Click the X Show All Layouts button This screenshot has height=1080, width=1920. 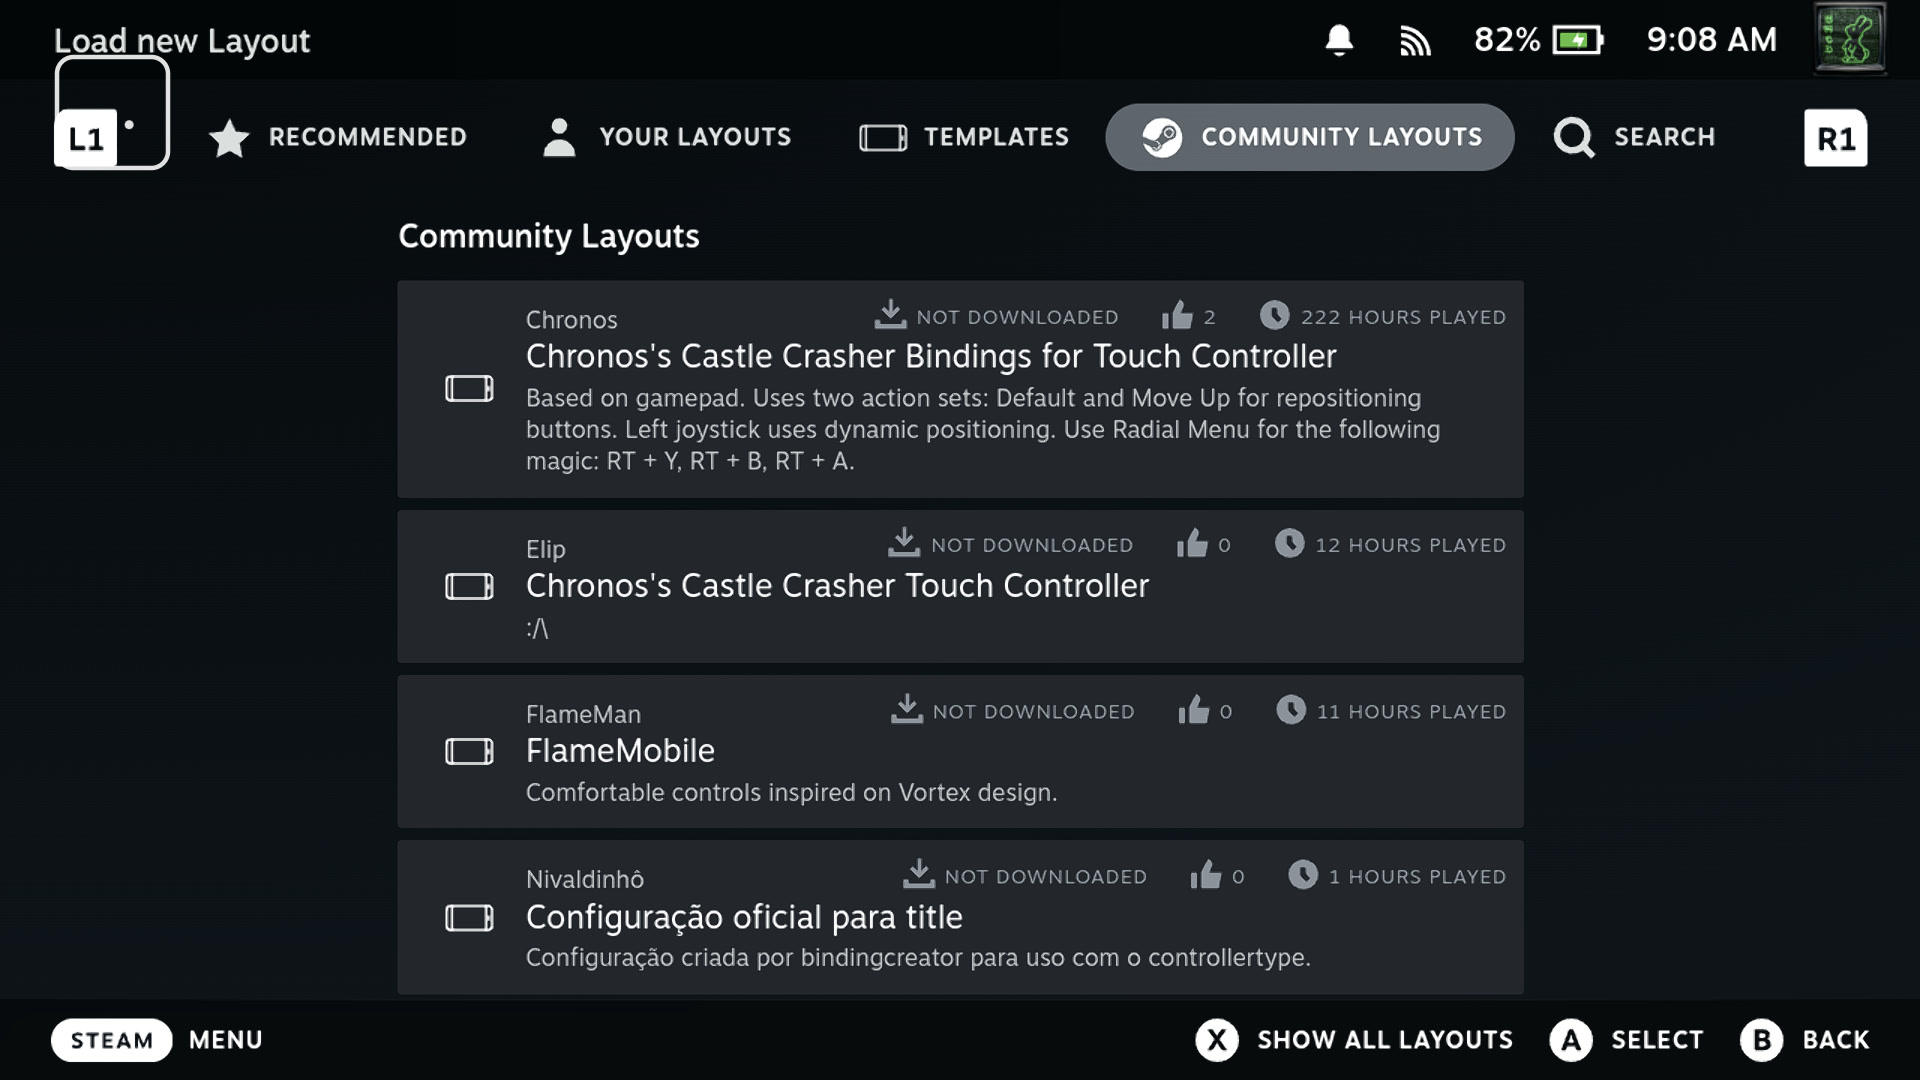pyautogui.click(x=1354, y=1040)
